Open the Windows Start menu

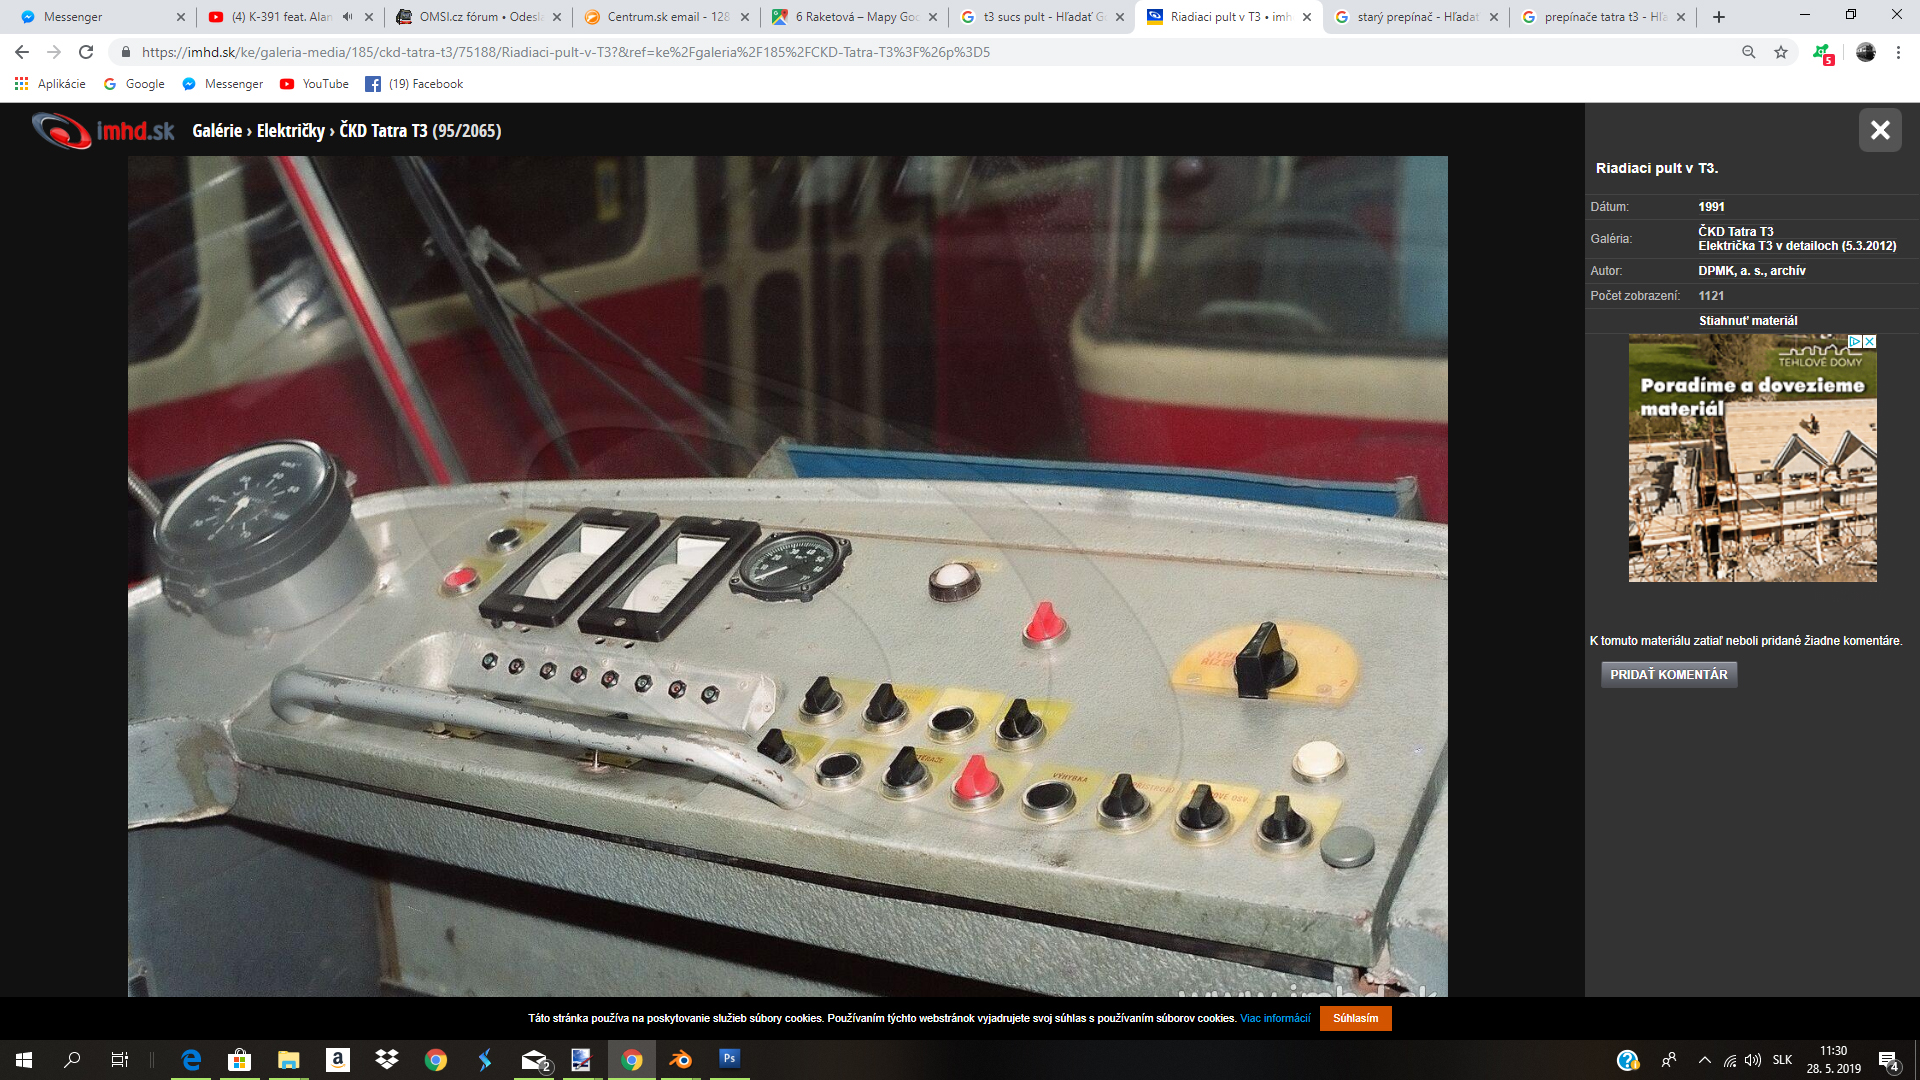[x=24, y=1060]
